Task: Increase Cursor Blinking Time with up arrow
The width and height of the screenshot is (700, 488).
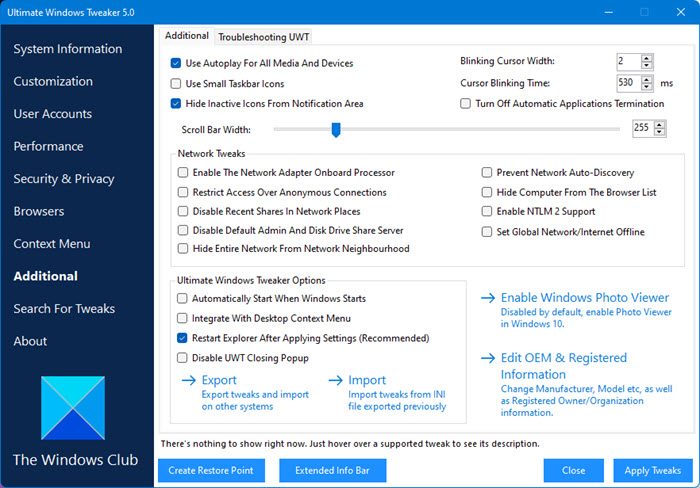Action: pos(646,79)
